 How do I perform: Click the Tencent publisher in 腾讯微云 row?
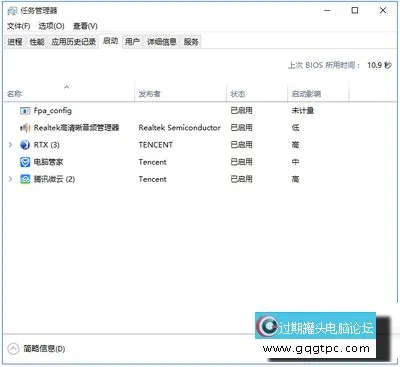tap(152, 179)
